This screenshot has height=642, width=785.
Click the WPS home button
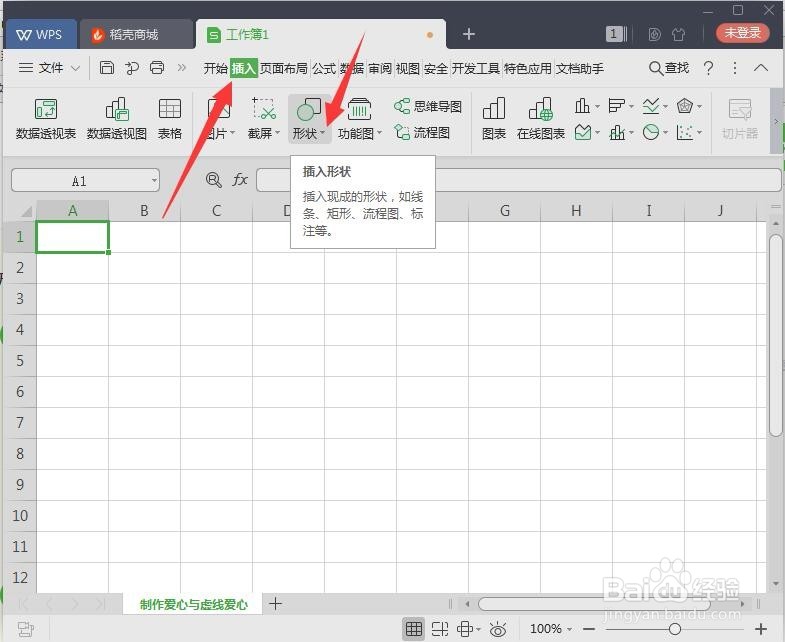[40, 35]
